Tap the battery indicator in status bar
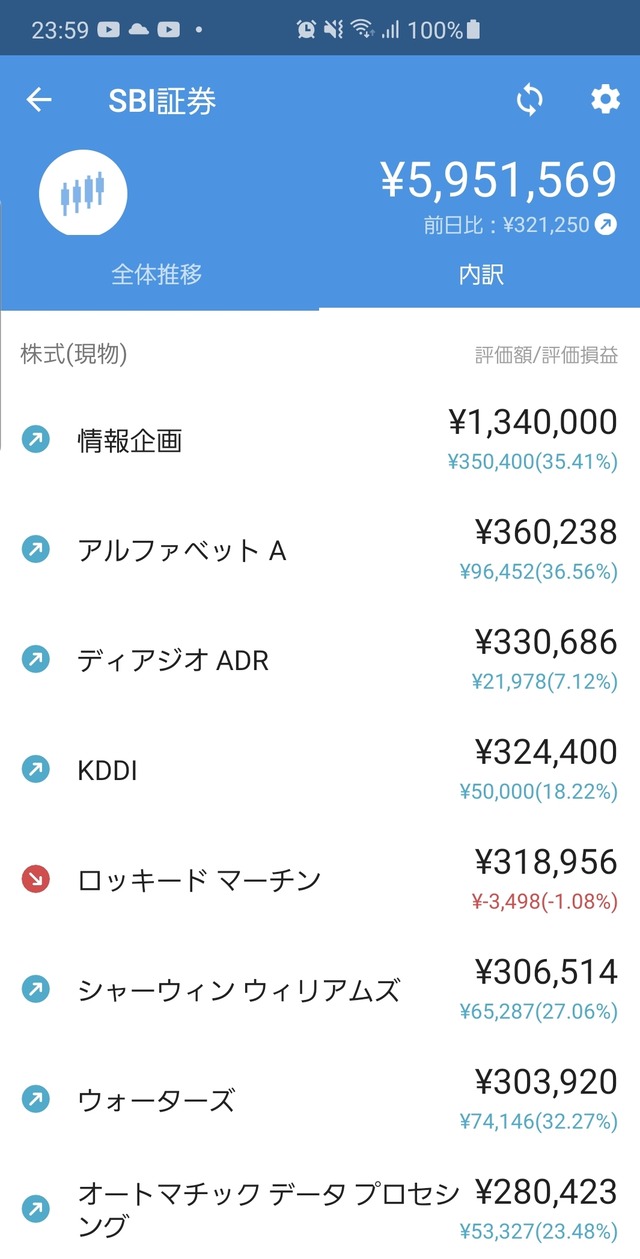Viewport: 640px width, 1259px height. (473, 30)
